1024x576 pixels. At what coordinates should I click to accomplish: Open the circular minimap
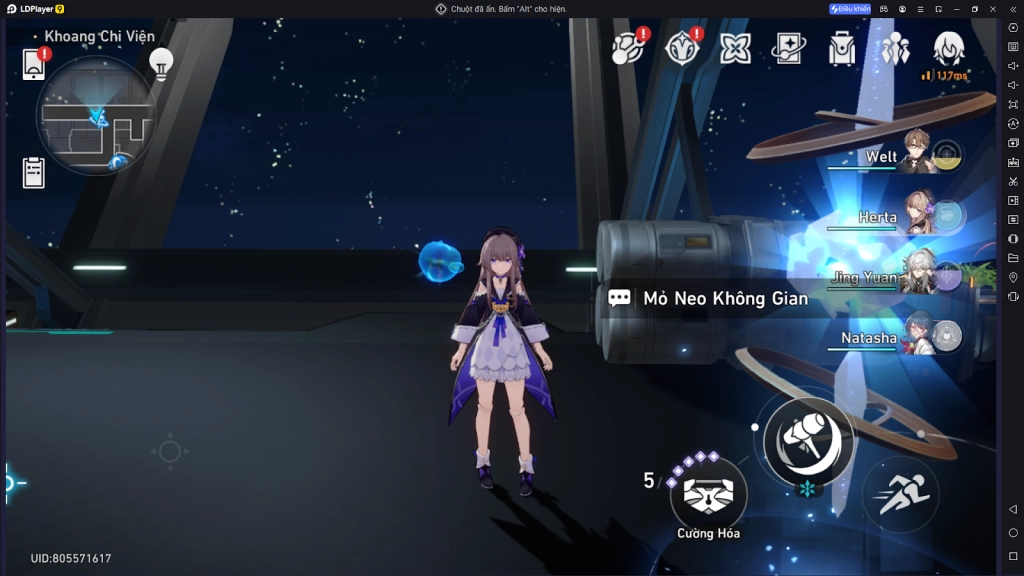[96, 116]
